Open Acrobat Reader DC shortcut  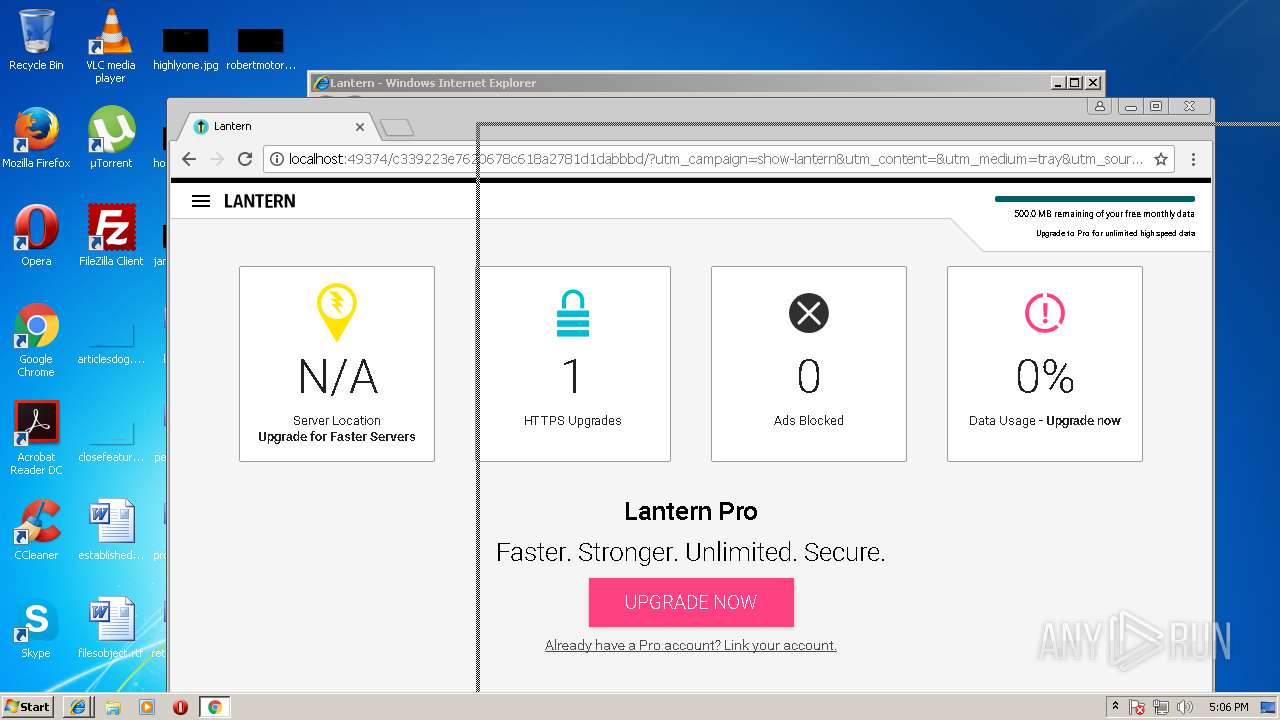pyautogui.click(x=36, y=438)
